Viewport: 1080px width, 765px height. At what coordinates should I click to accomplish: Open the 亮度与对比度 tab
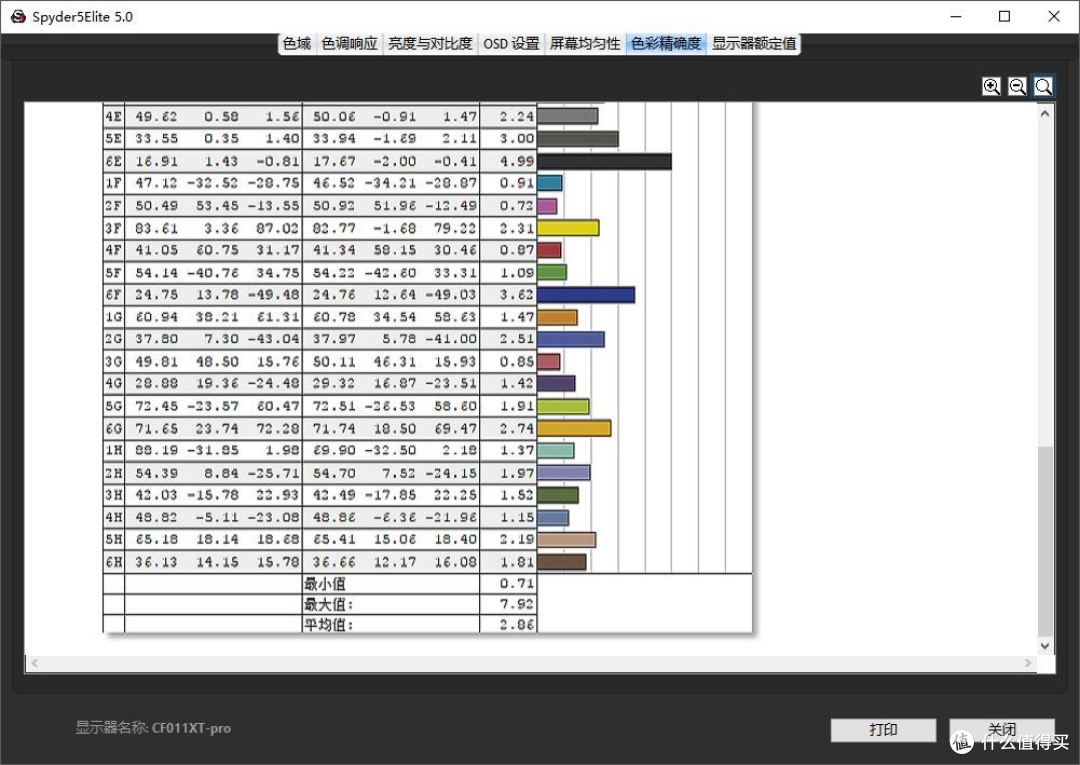(430, 43)
